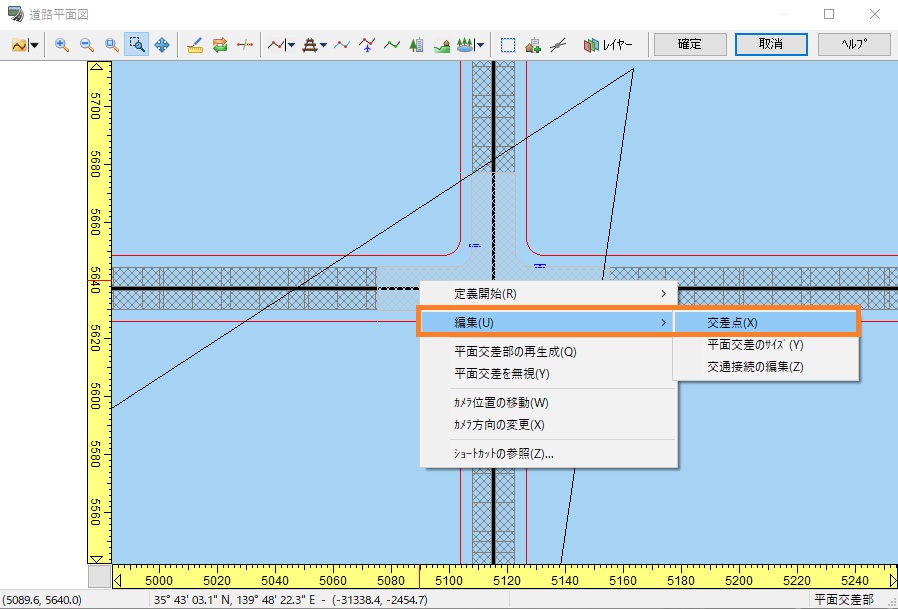The height and width of the screenshot is (609, 898).
Task: Click the zoom in magnifier icon
Action: pos(62,45)
